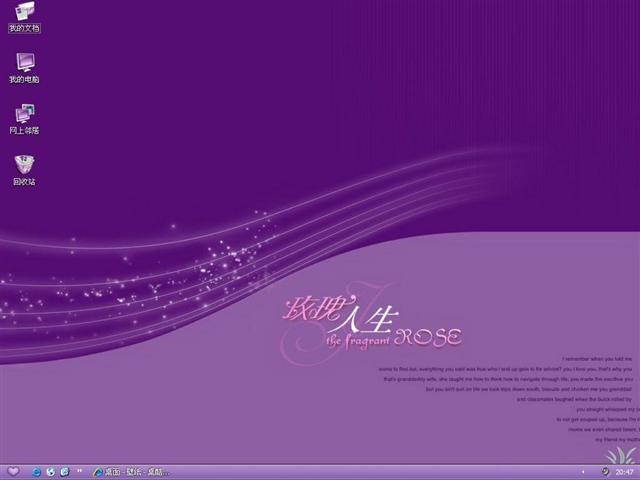Screen dimensions: 640x480
Task: Click the 我的电脑 label text
Action: tap(24, 79)
